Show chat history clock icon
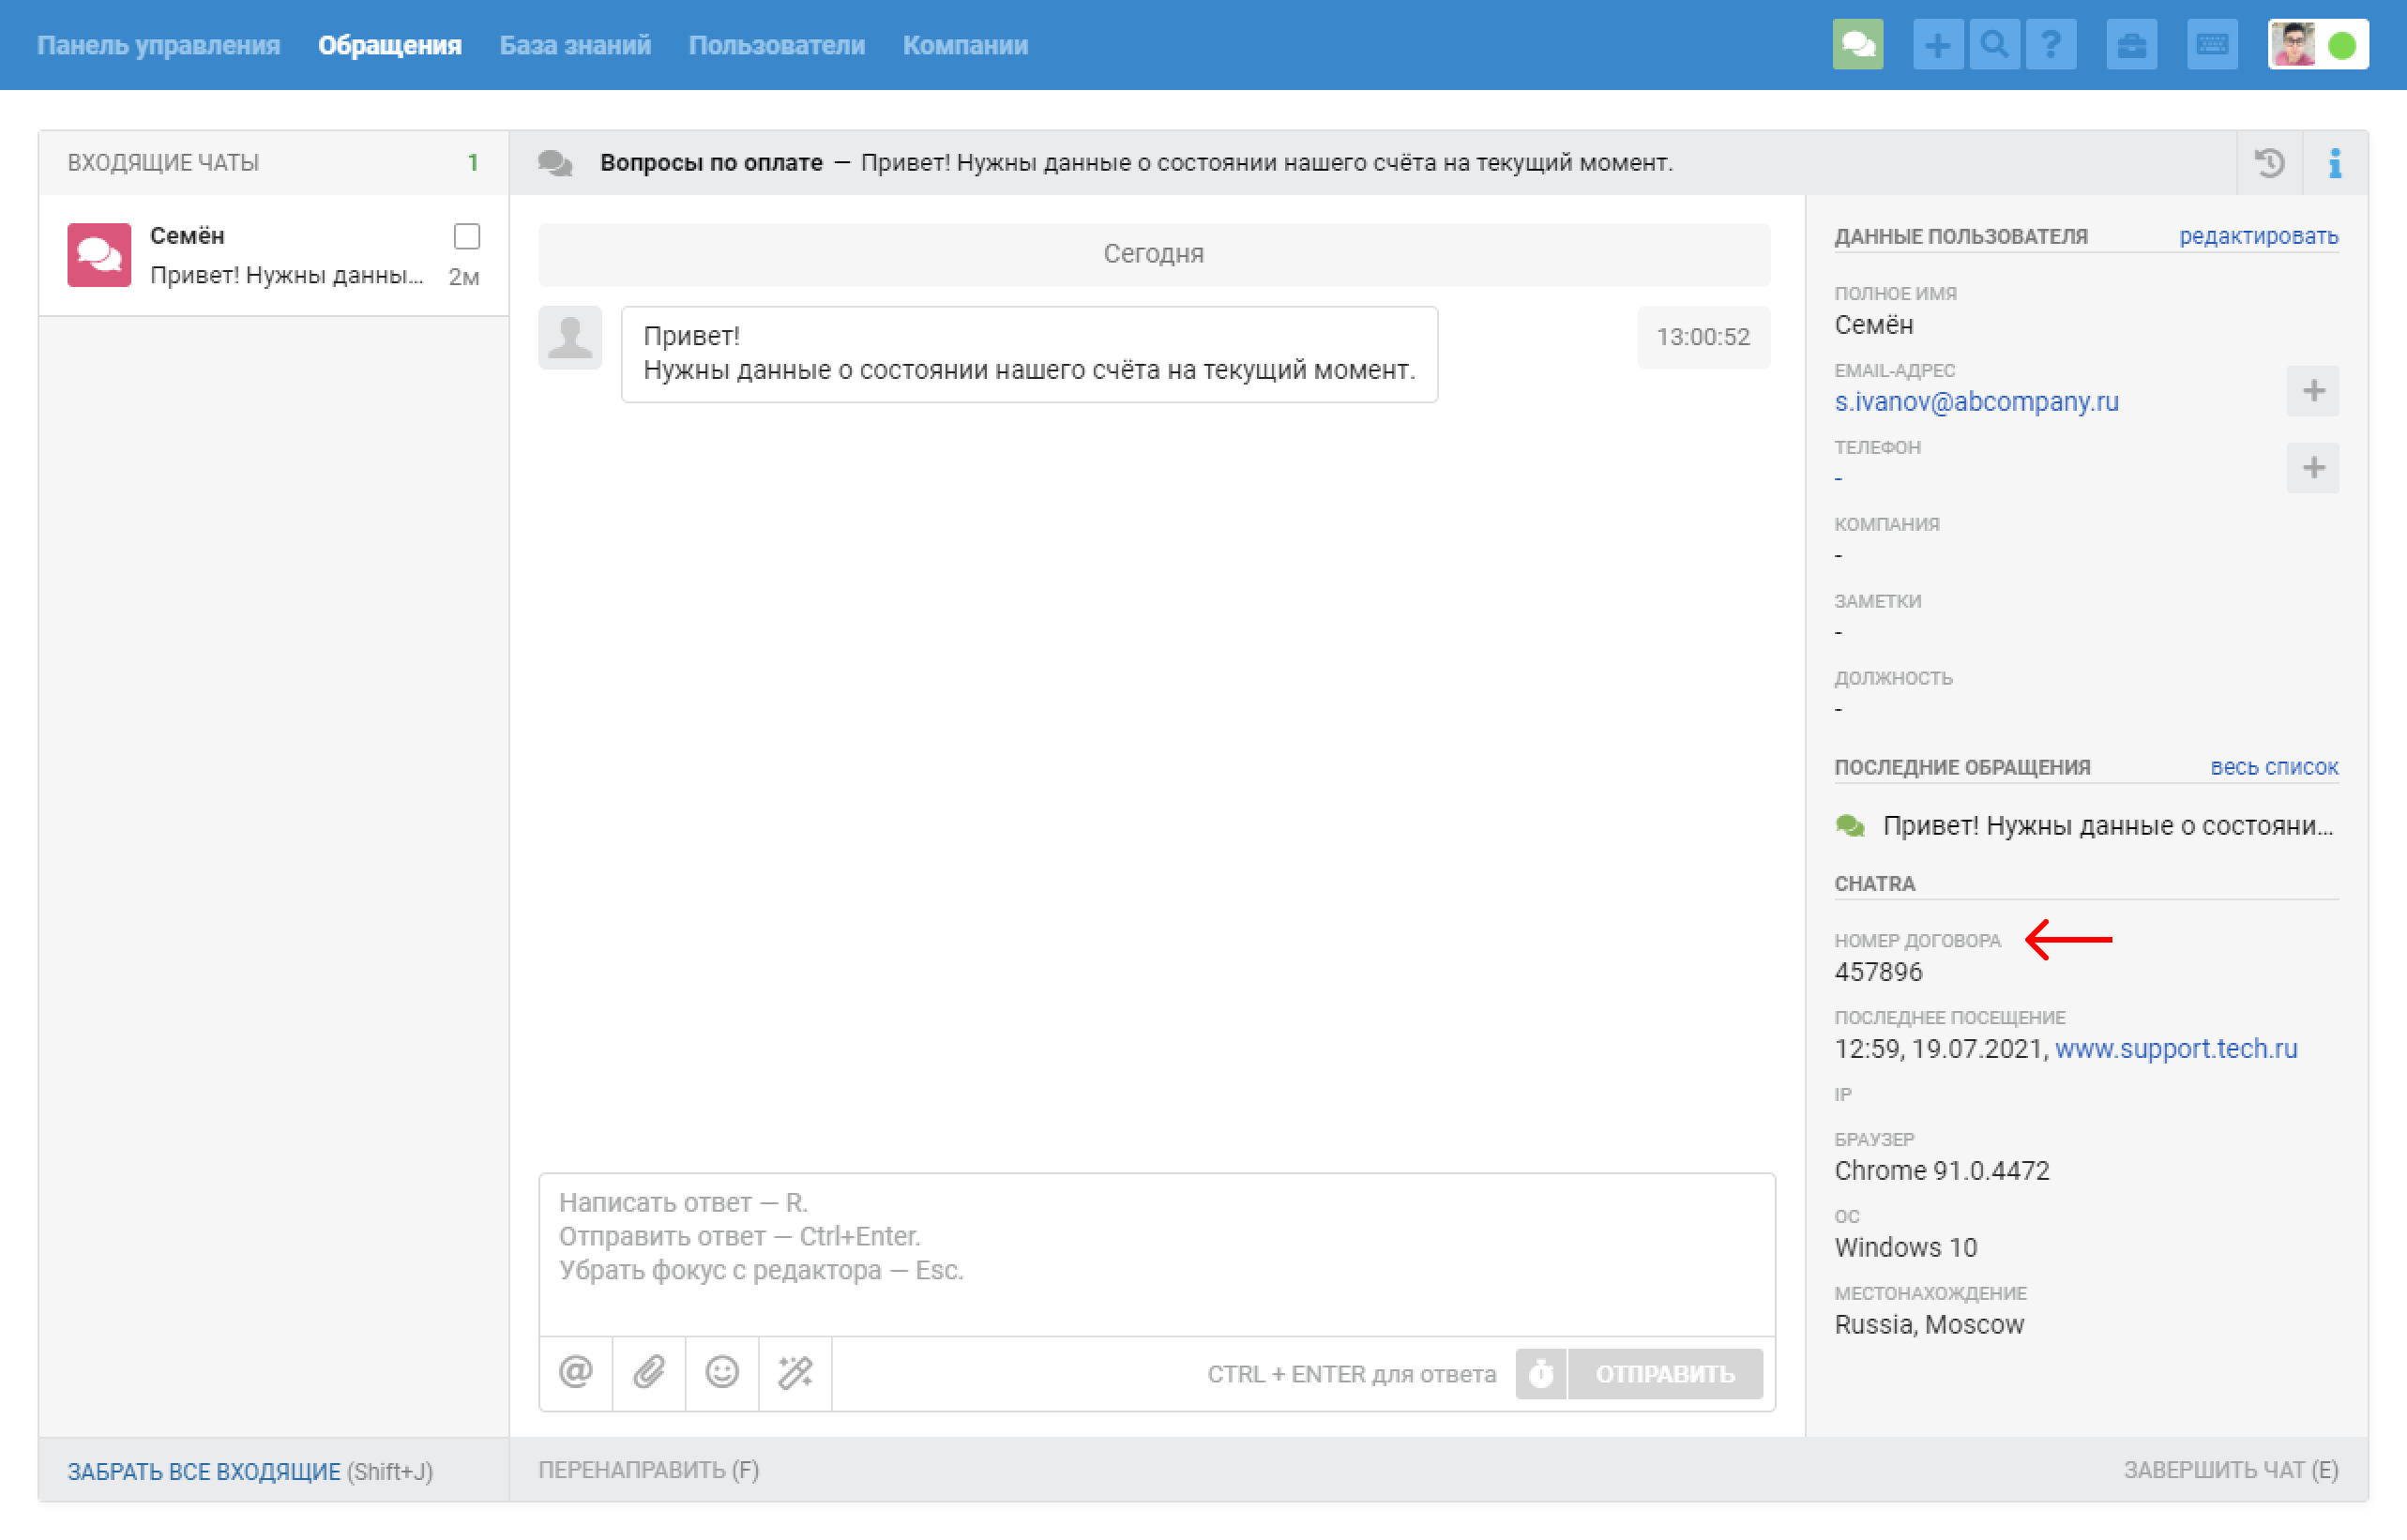Image resolution: width=2407 pixels, height=1540 pixels. click(x=2269, y=163)
